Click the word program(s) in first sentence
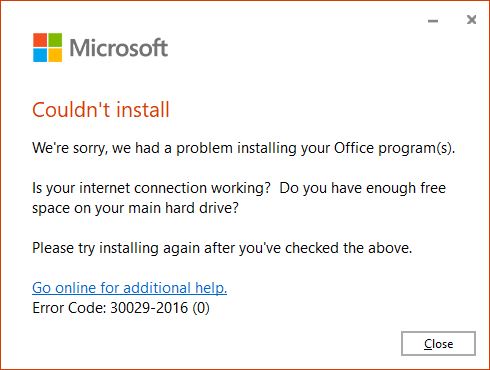 pyautogui.click(x=417, y=148)
